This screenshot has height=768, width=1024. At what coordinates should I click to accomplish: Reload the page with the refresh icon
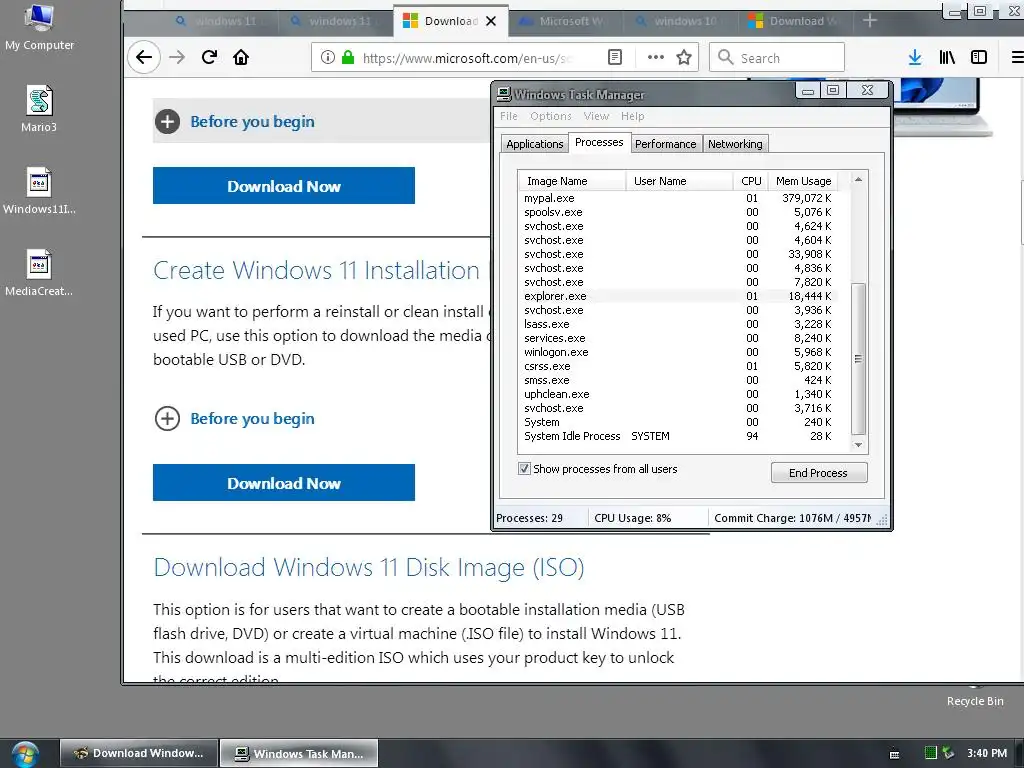point(209,57)
